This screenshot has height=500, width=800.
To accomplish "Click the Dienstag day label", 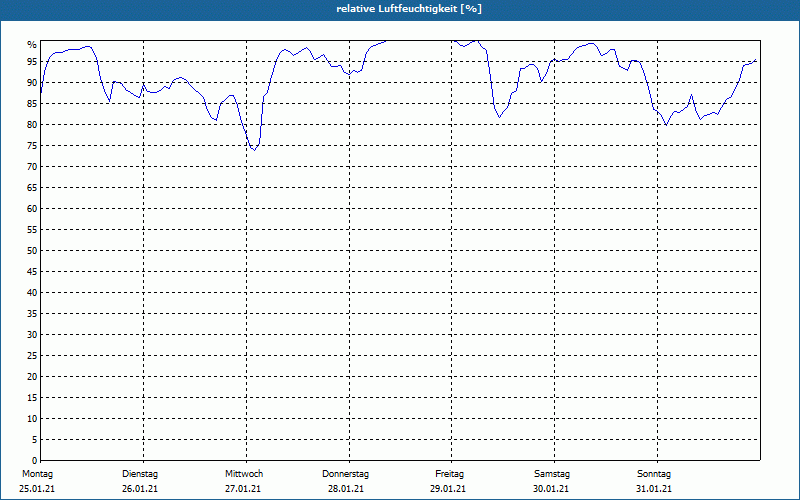I will 140,474.
